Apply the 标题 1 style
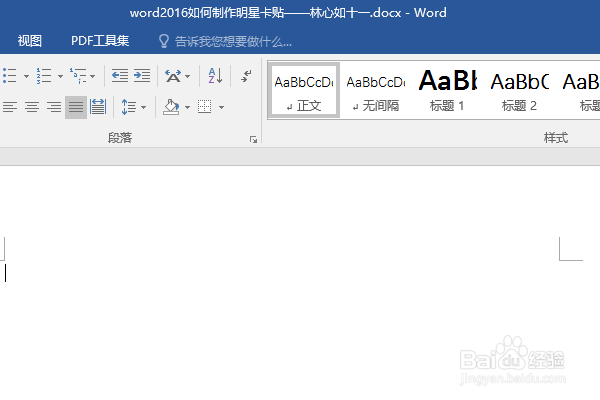 pyautogui.click(x=447, y=90)
